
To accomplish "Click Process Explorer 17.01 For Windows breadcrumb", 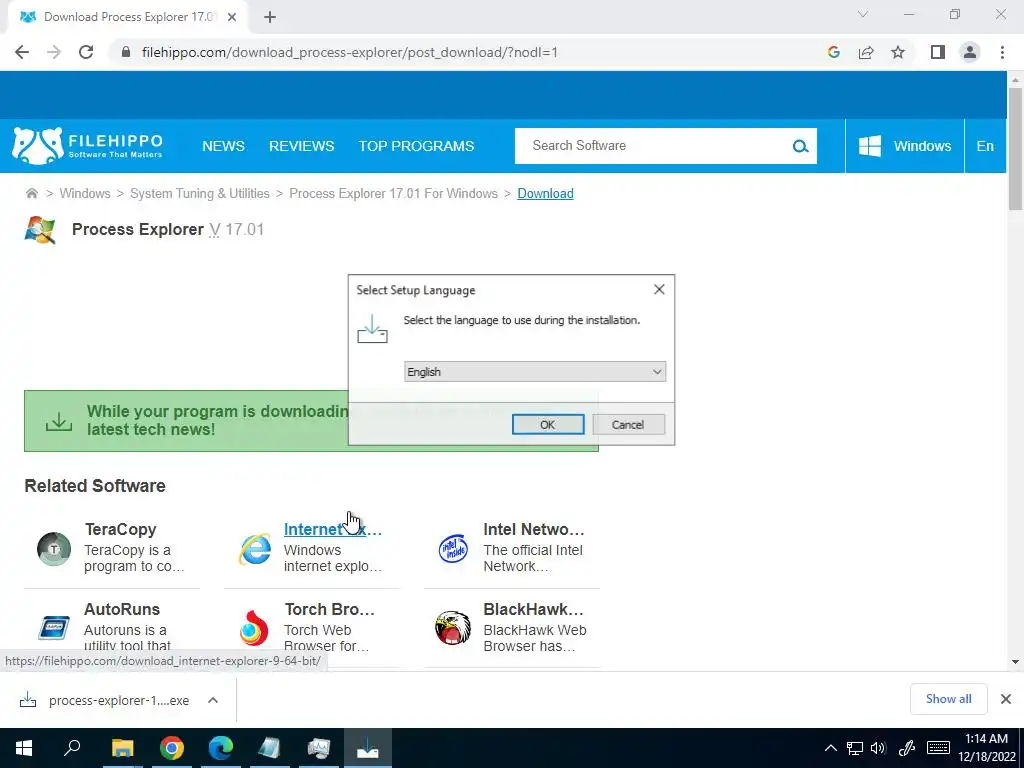I will 393,193.
